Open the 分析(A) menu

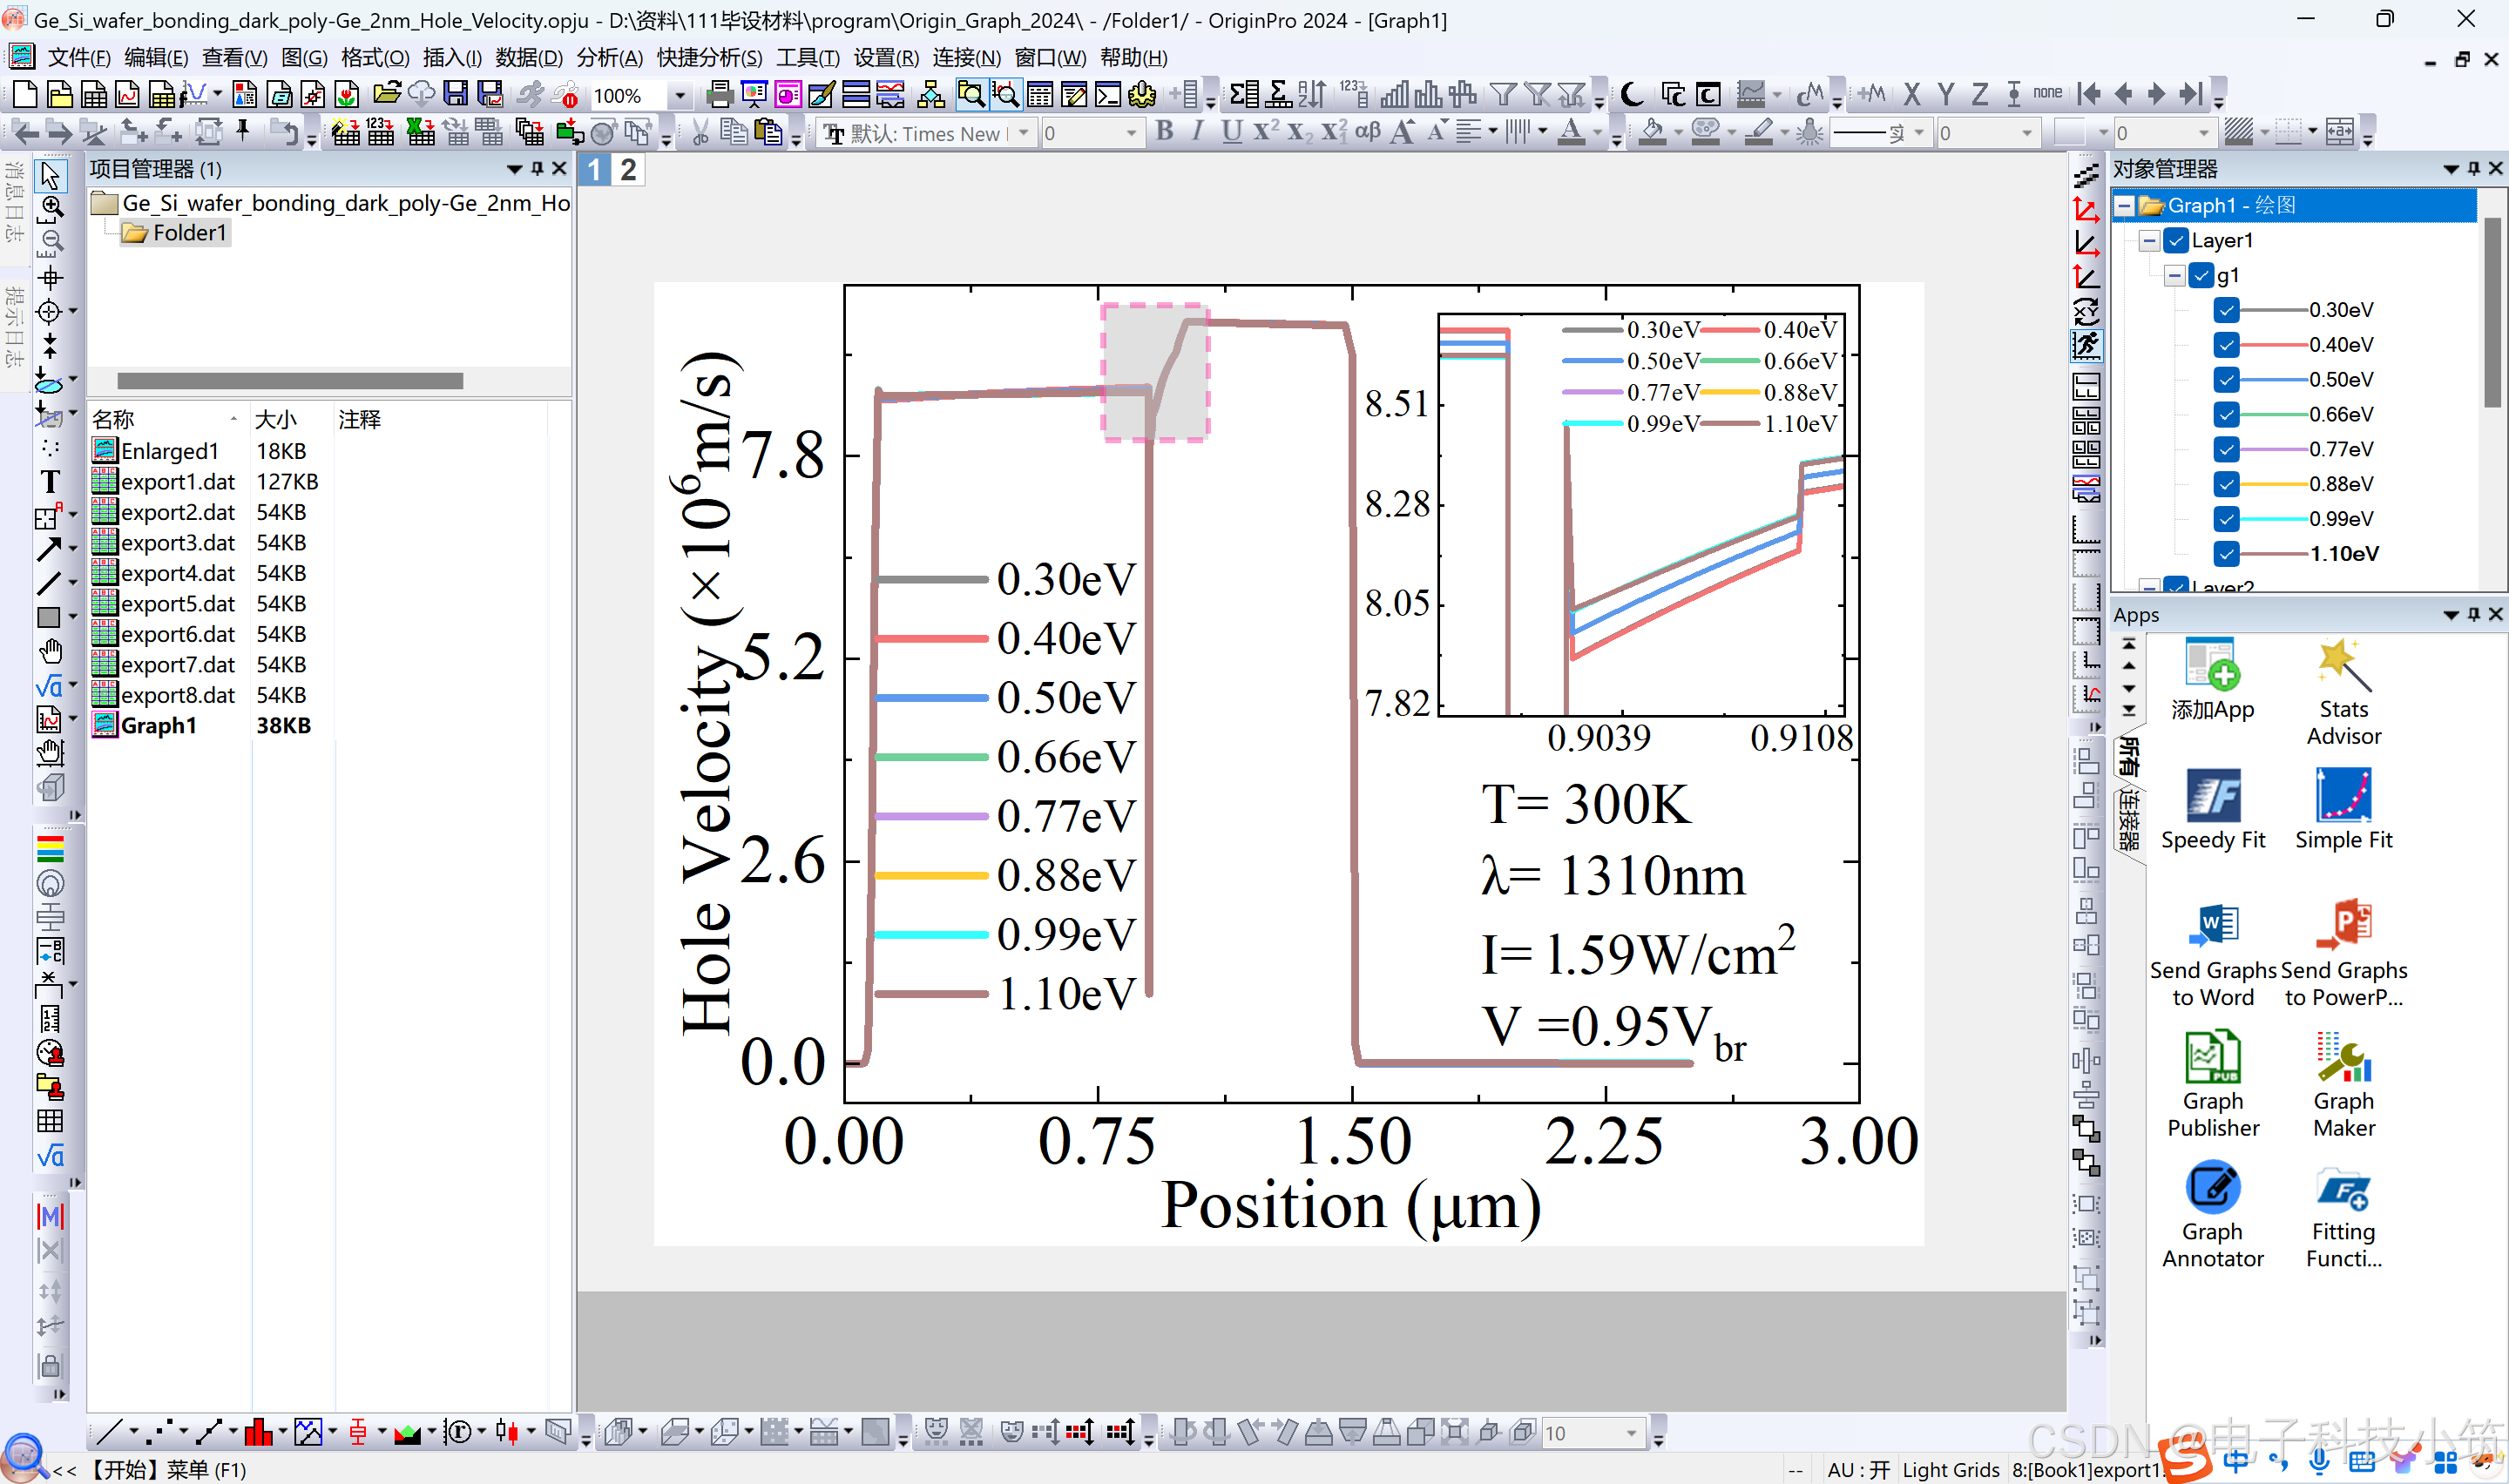608,58
